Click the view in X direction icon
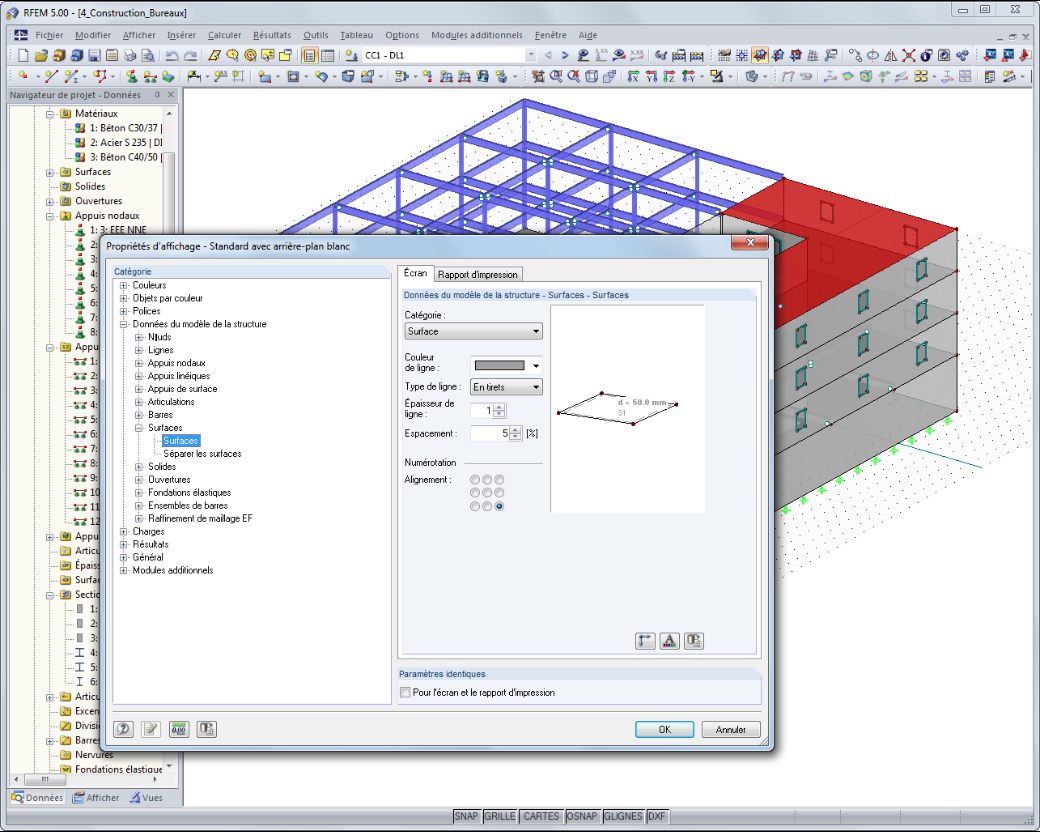This screenshot has height=832, width=1040. click(x=634, y=77)
